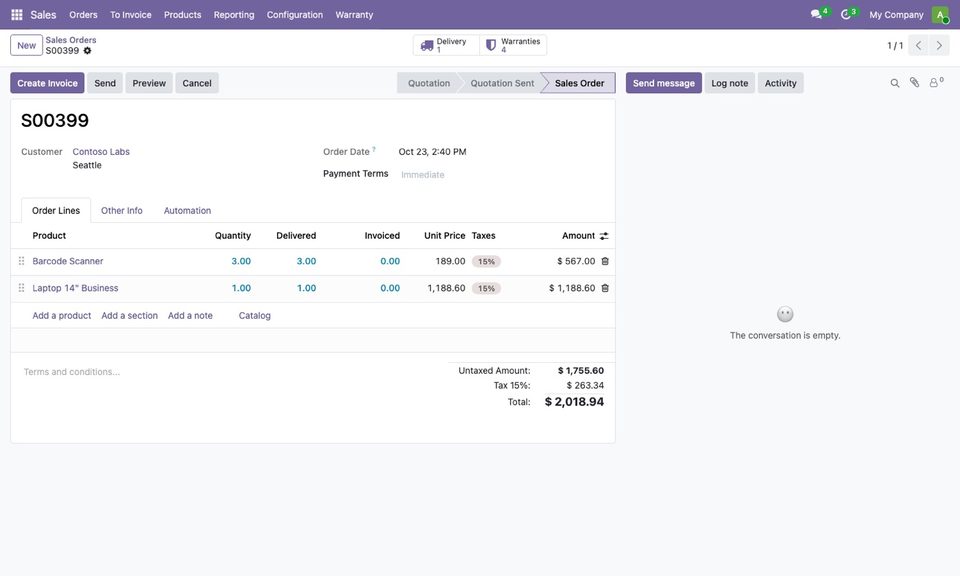The width and height of the screenshot is (960, 576).
Task: Click the gear icon beside S00399
Action: tap(88, 51)
